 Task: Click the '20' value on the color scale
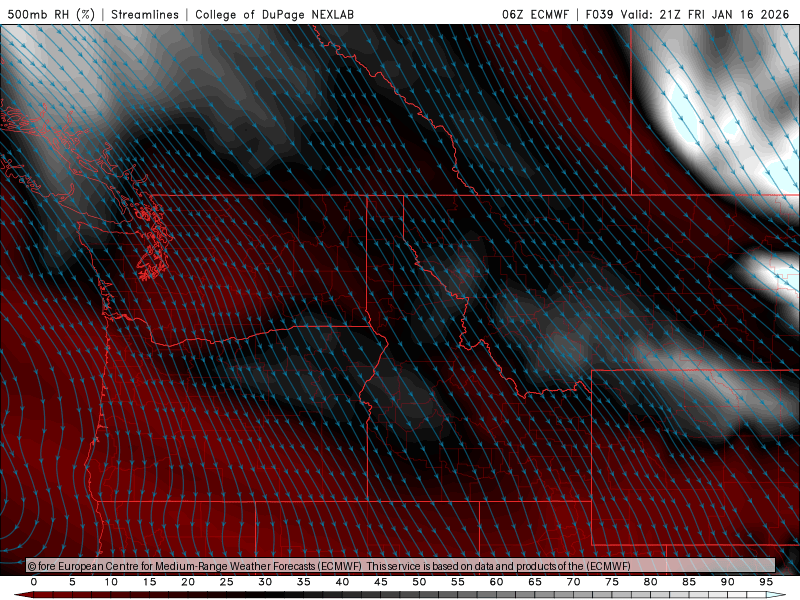tap(188, 582)
